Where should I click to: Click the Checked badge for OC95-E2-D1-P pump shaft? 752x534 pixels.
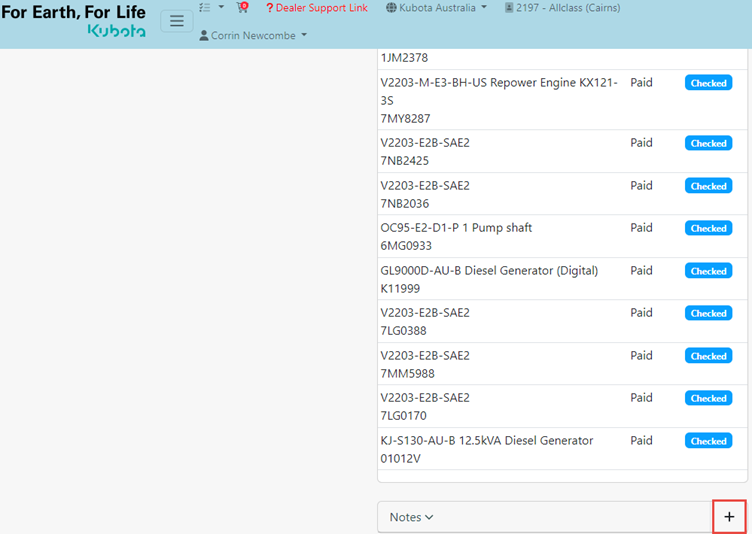click(x=708, y=228)
